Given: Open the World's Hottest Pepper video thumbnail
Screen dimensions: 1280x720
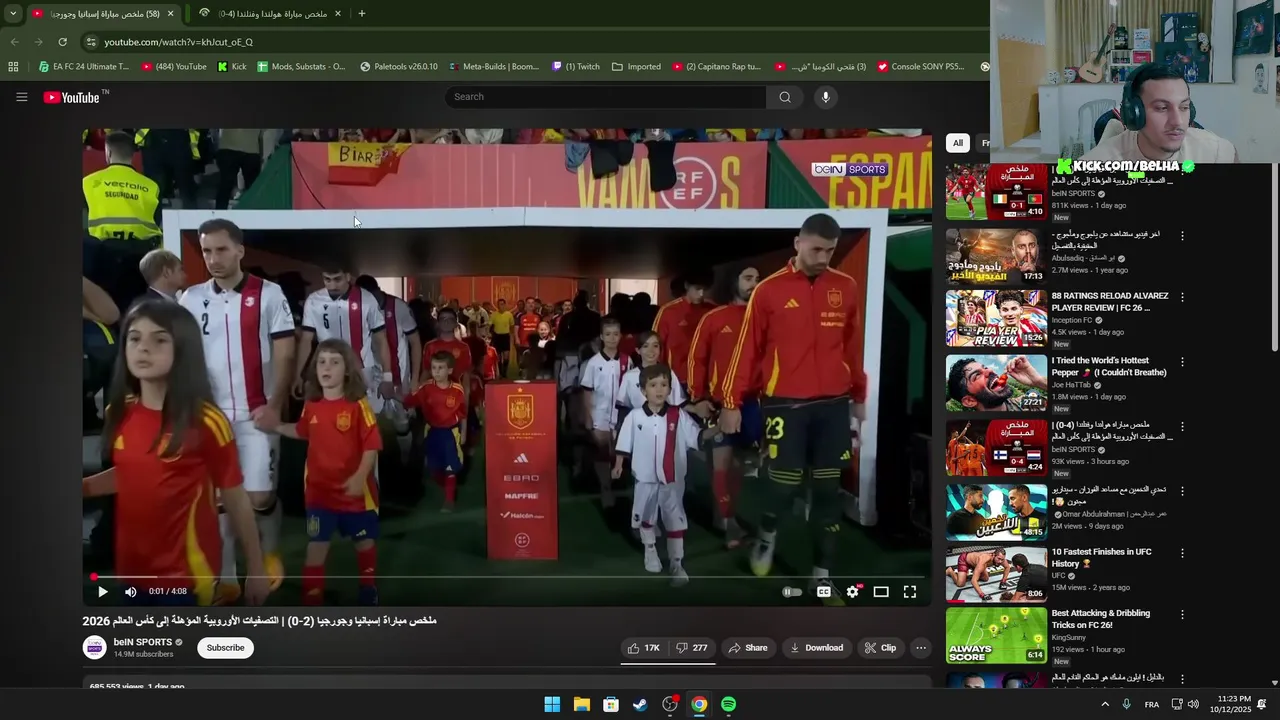Looking at the screenshot, I should click(x=996, y=383).
